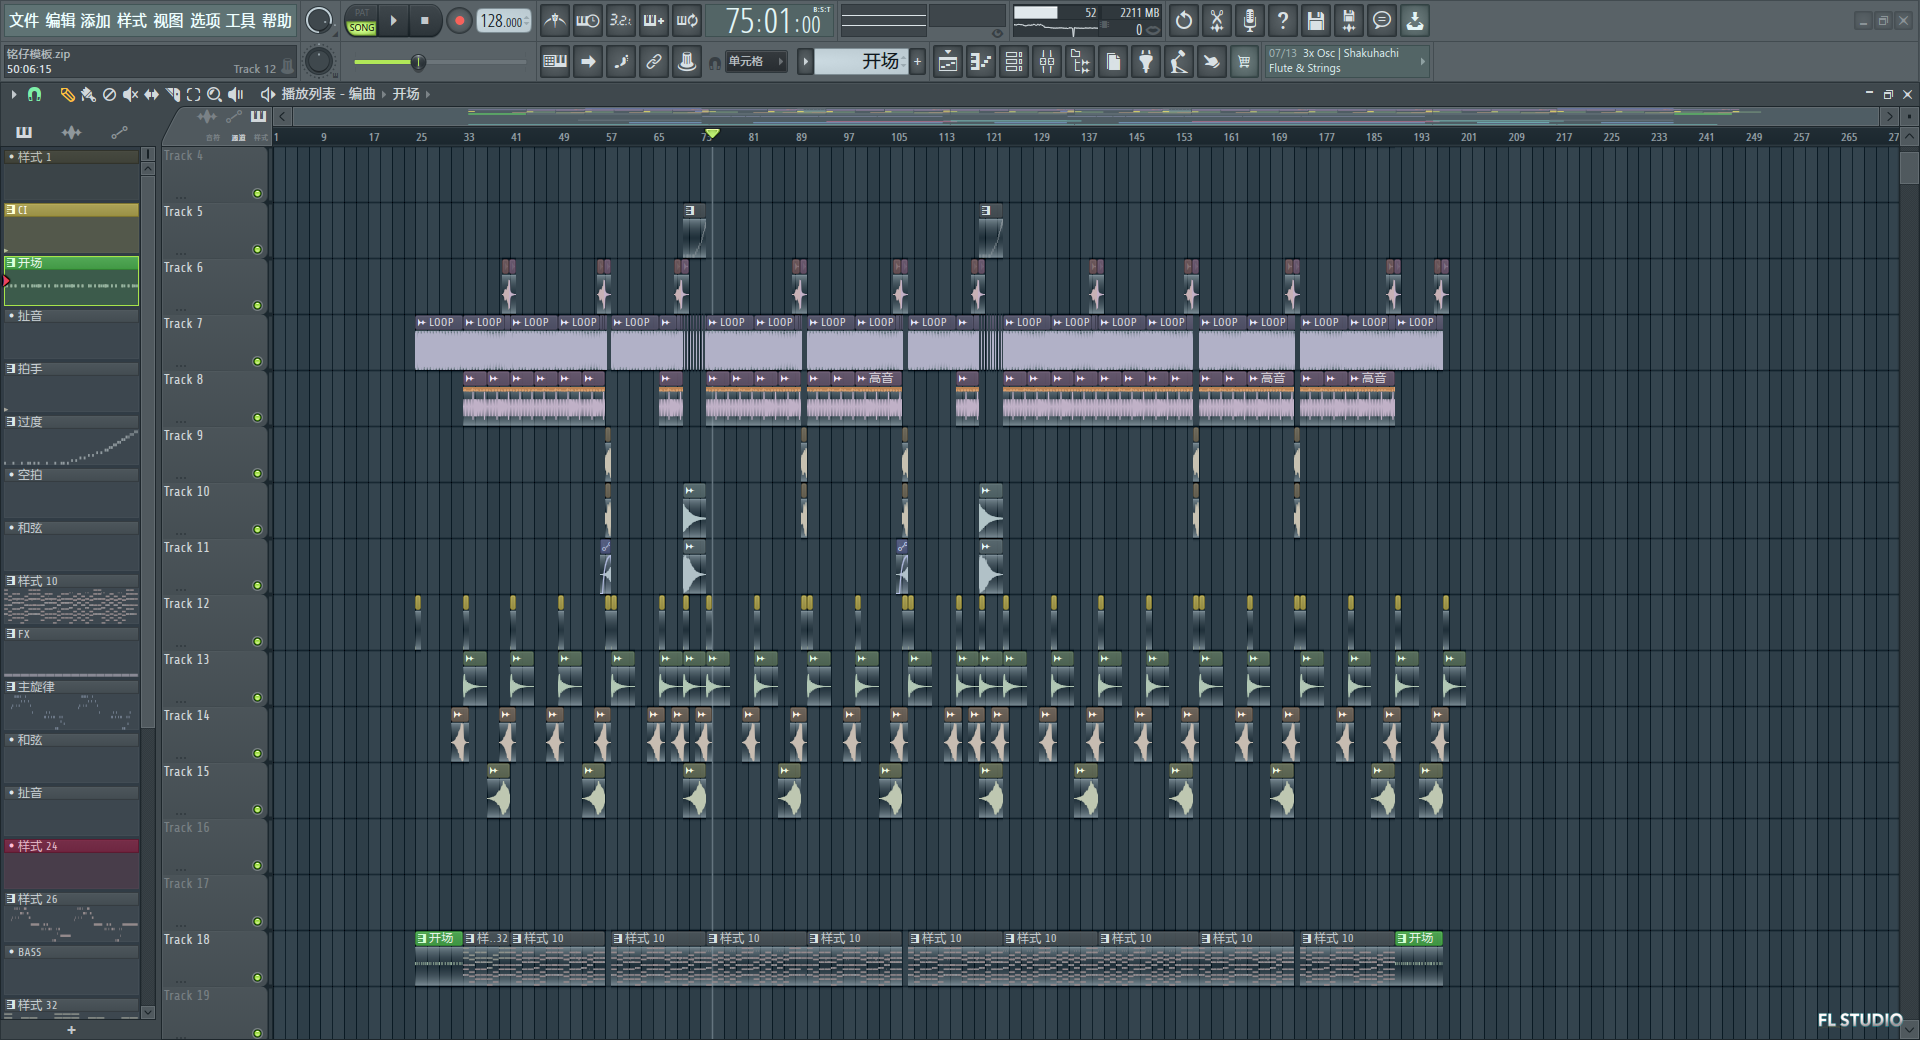Open the Playlist view
This screenshot has height=1040, width=1920.
(x=948, y=62)
